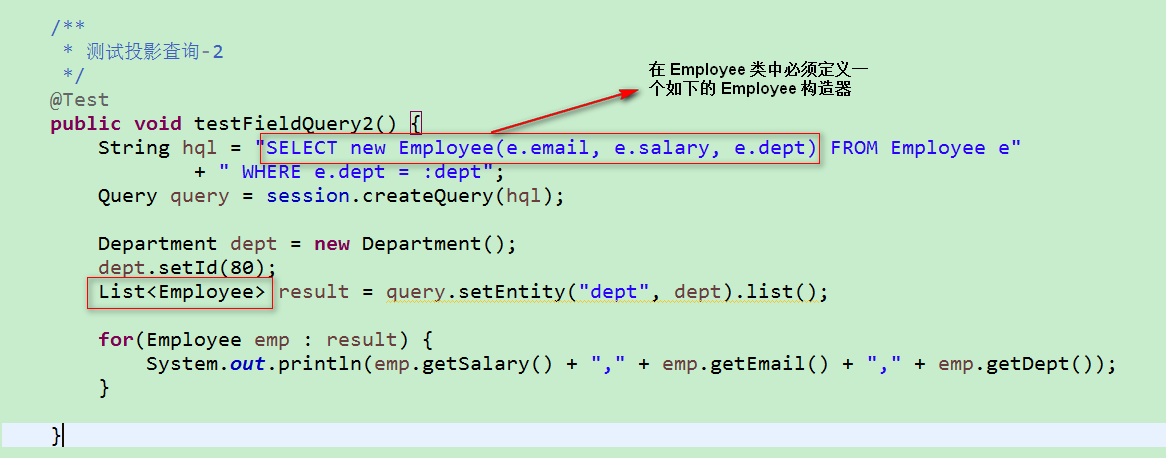The width and height of the screenshot is (1166, 458).
Task: Click the "public" keyword
Action: click(86, 123)
